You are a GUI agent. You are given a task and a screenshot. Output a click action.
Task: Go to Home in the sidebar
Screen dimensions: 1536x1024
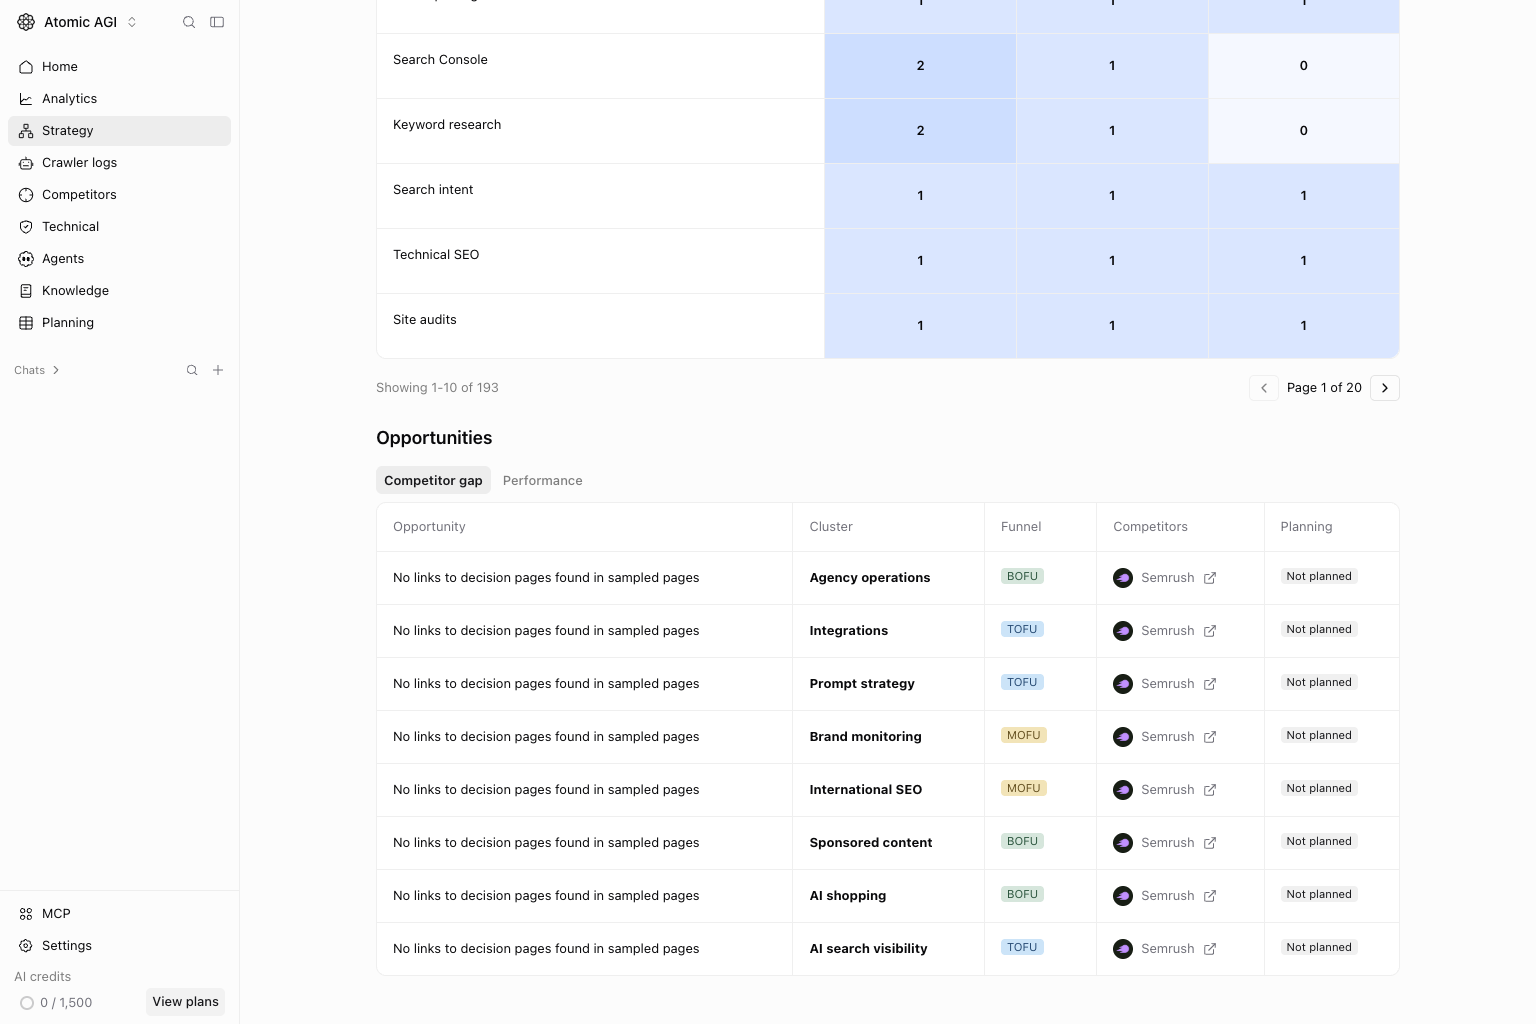pyautogui.click(x=119, y=67)
